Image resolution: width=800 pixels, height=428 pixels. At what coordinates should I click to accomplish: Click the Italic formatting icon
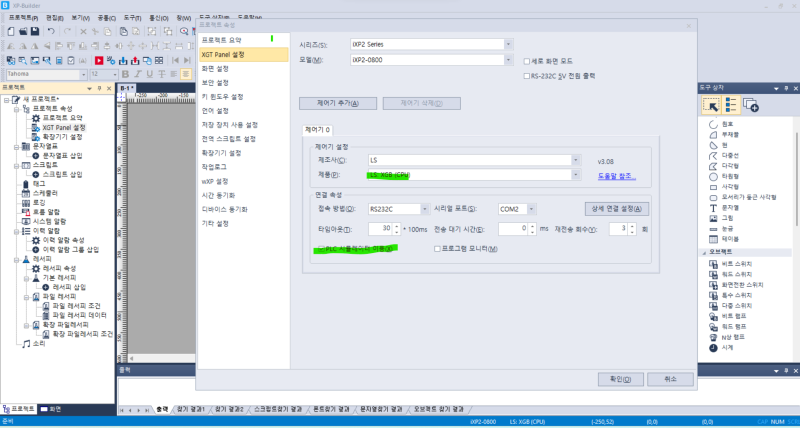pyautogui.click(x=138, y=74)
